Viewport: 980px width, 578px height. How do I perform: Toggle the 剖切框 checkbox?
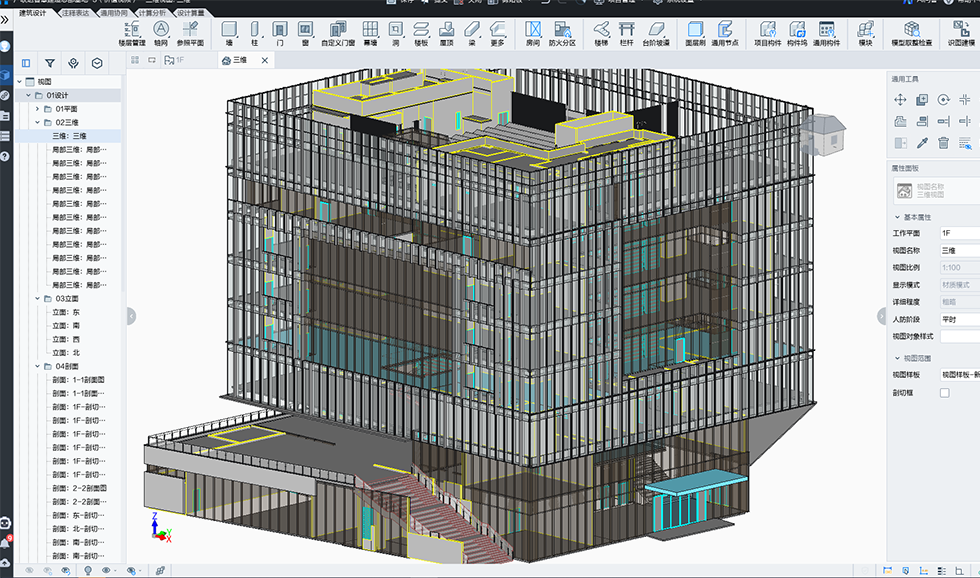coord(945,393)
